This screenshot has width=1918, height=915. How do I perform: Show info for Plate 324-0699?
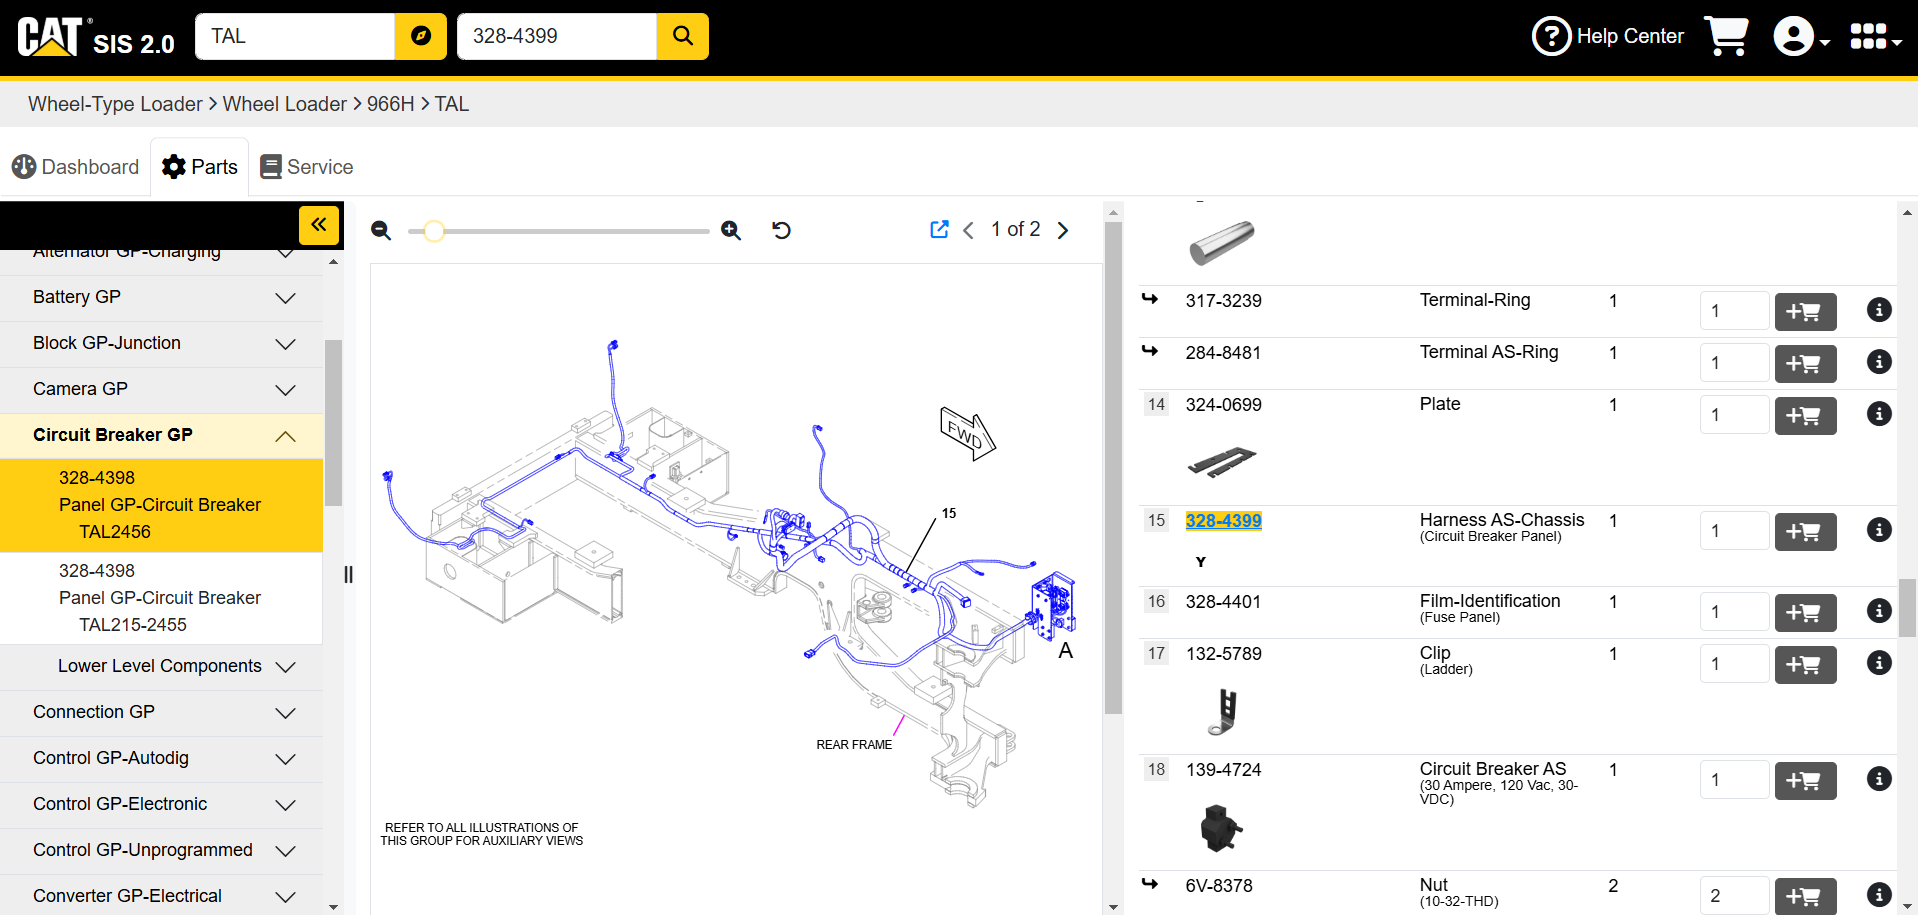[x=1879, y=414]
